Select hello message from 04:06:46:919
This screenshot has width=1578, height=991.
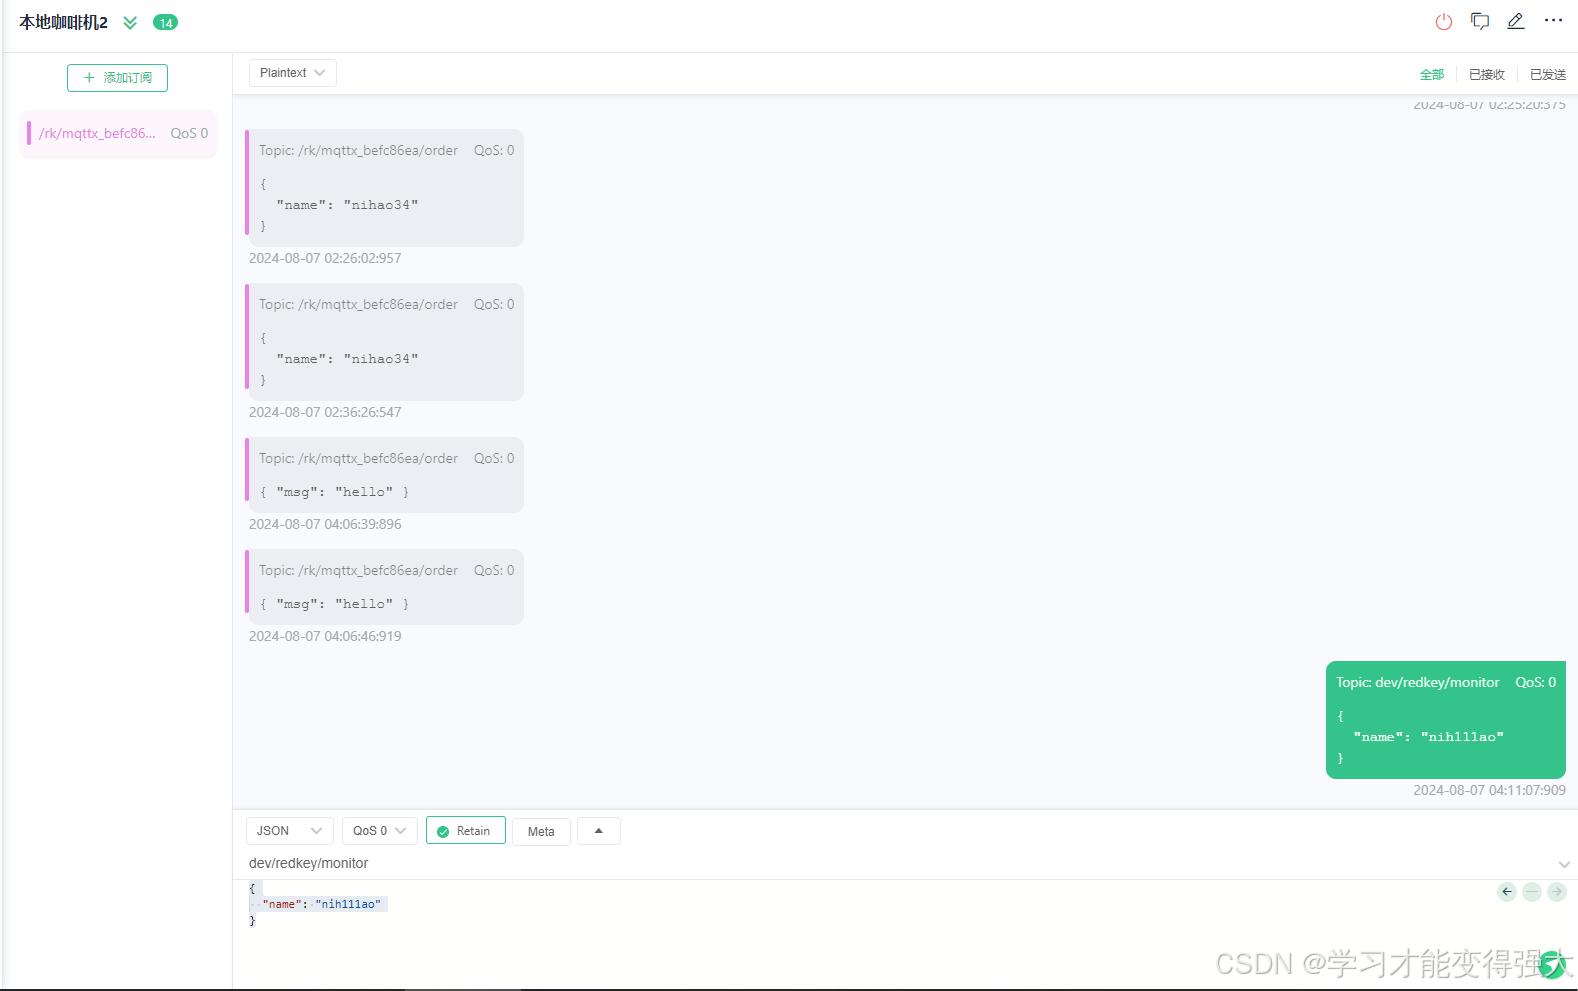[385, 587]
